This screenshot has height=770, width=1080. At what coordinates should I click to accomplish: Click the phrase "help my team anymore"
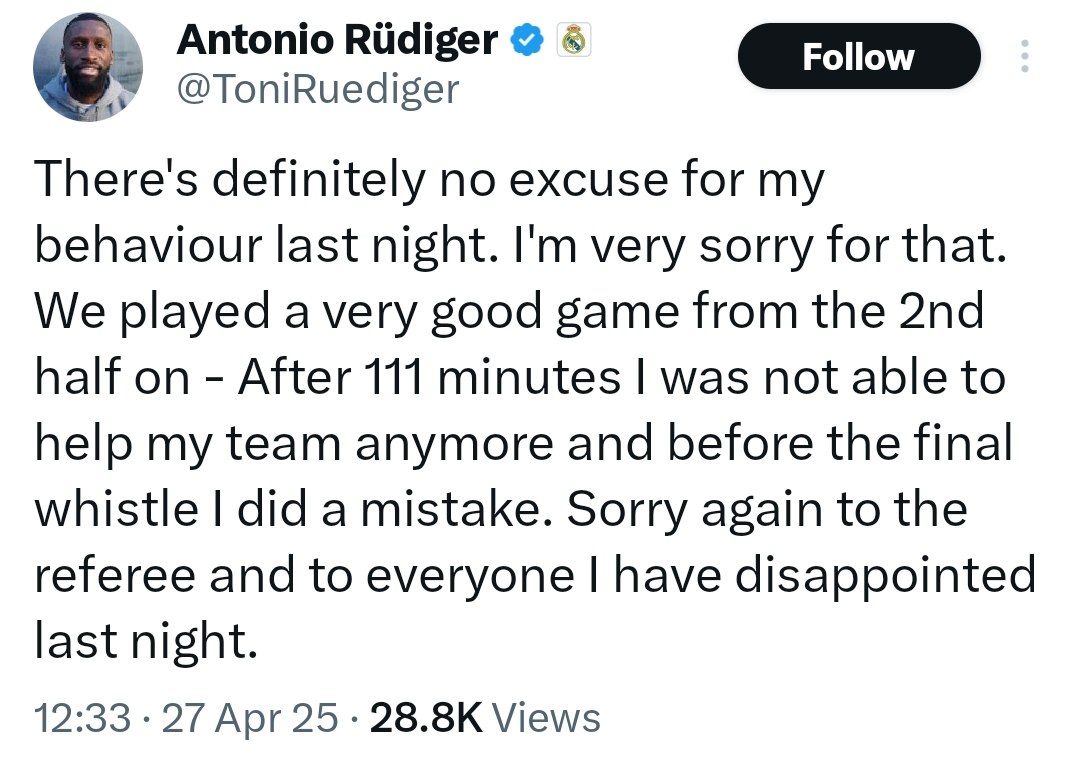(294, 443)
